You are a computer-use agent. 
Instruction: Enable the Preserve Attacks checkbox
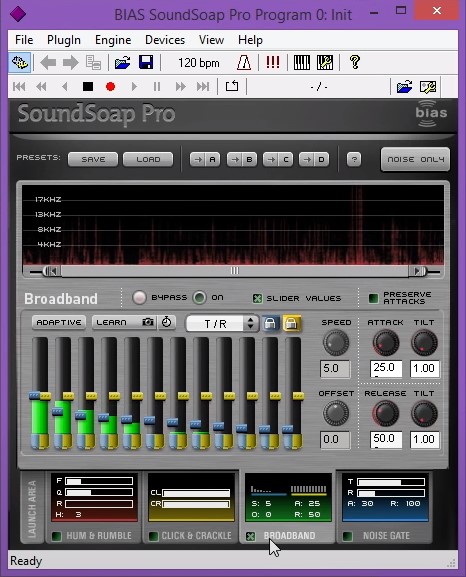pos(373,298)
